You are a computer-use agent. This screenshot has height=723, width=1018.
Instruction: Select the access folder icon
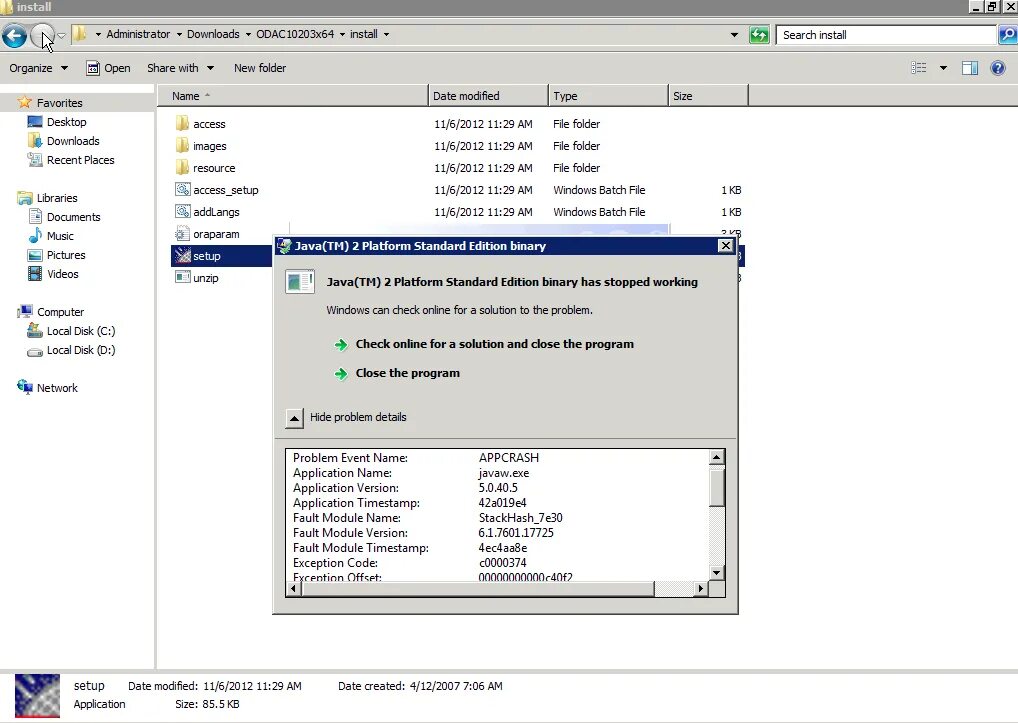coord(182,123)
